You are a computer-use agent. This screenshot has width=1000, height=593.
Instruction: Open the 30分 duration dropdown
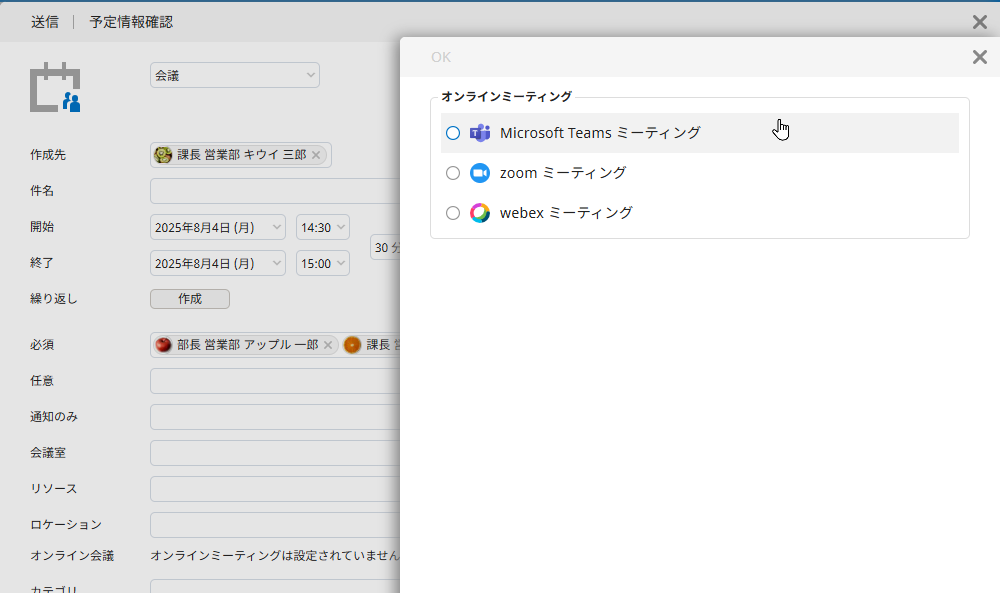pos(385,247)
